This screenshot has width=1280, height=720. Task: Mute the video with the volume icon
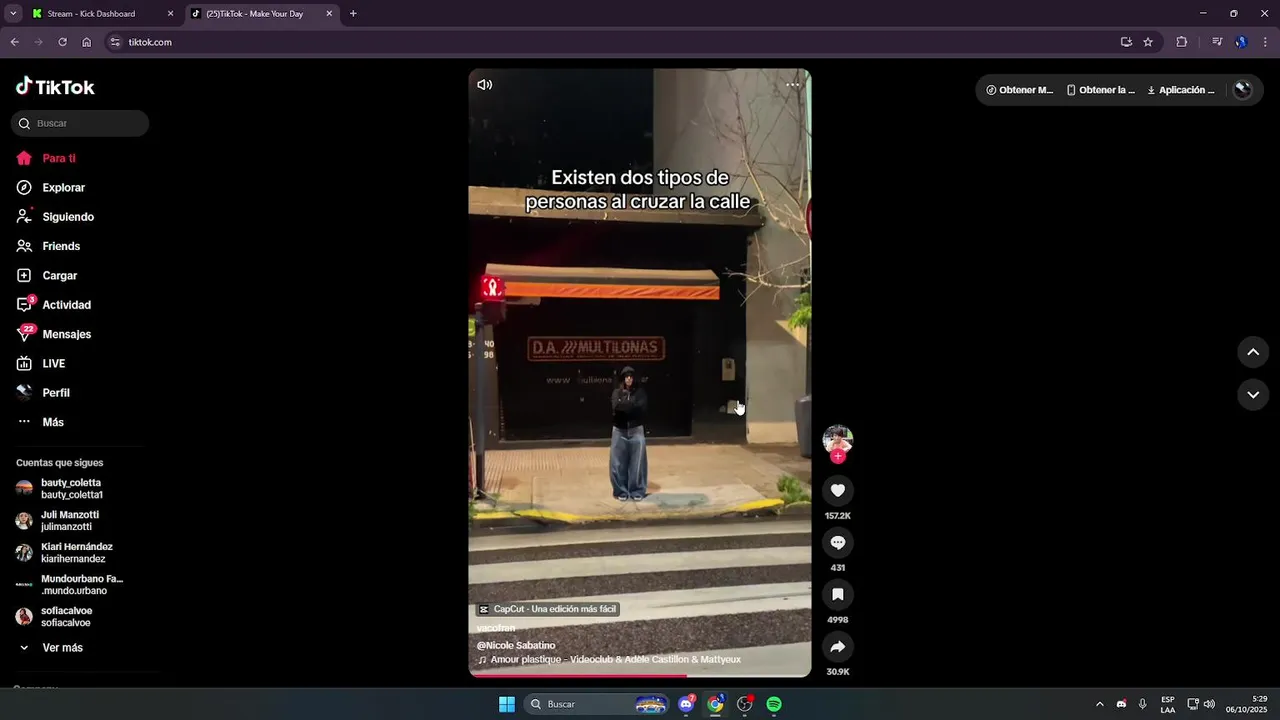[484, 85]
